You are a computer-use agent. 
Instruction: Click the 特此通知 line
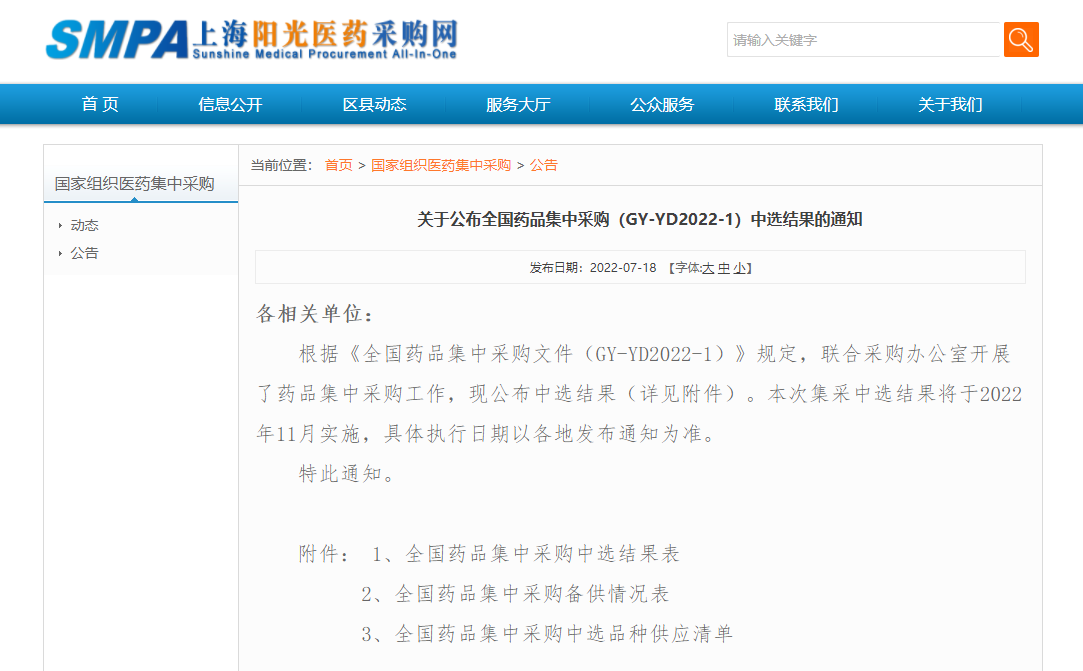(x=347, y=474)
